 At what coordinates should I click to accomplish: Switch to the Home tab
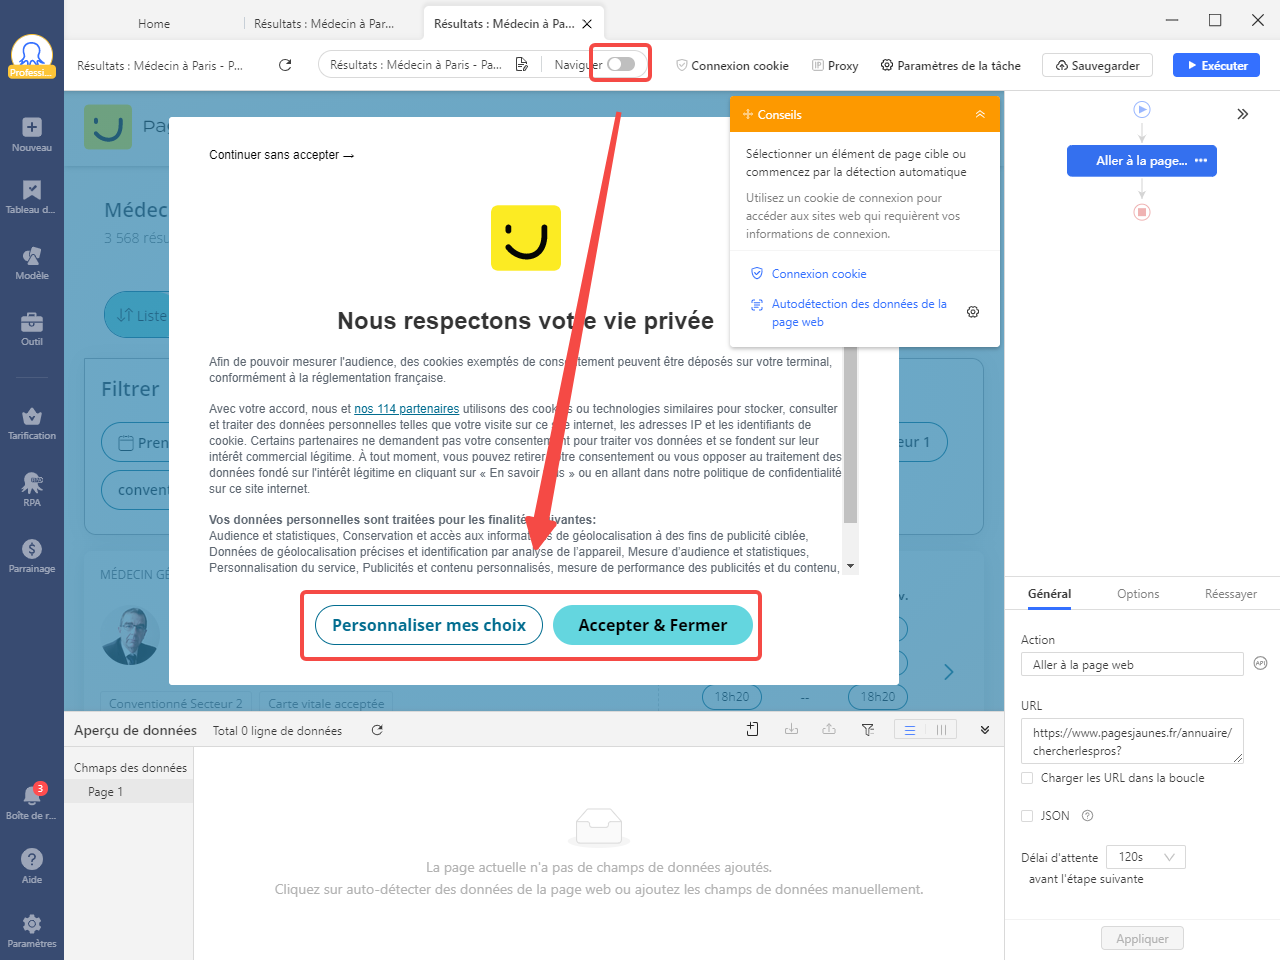[154, 23]
